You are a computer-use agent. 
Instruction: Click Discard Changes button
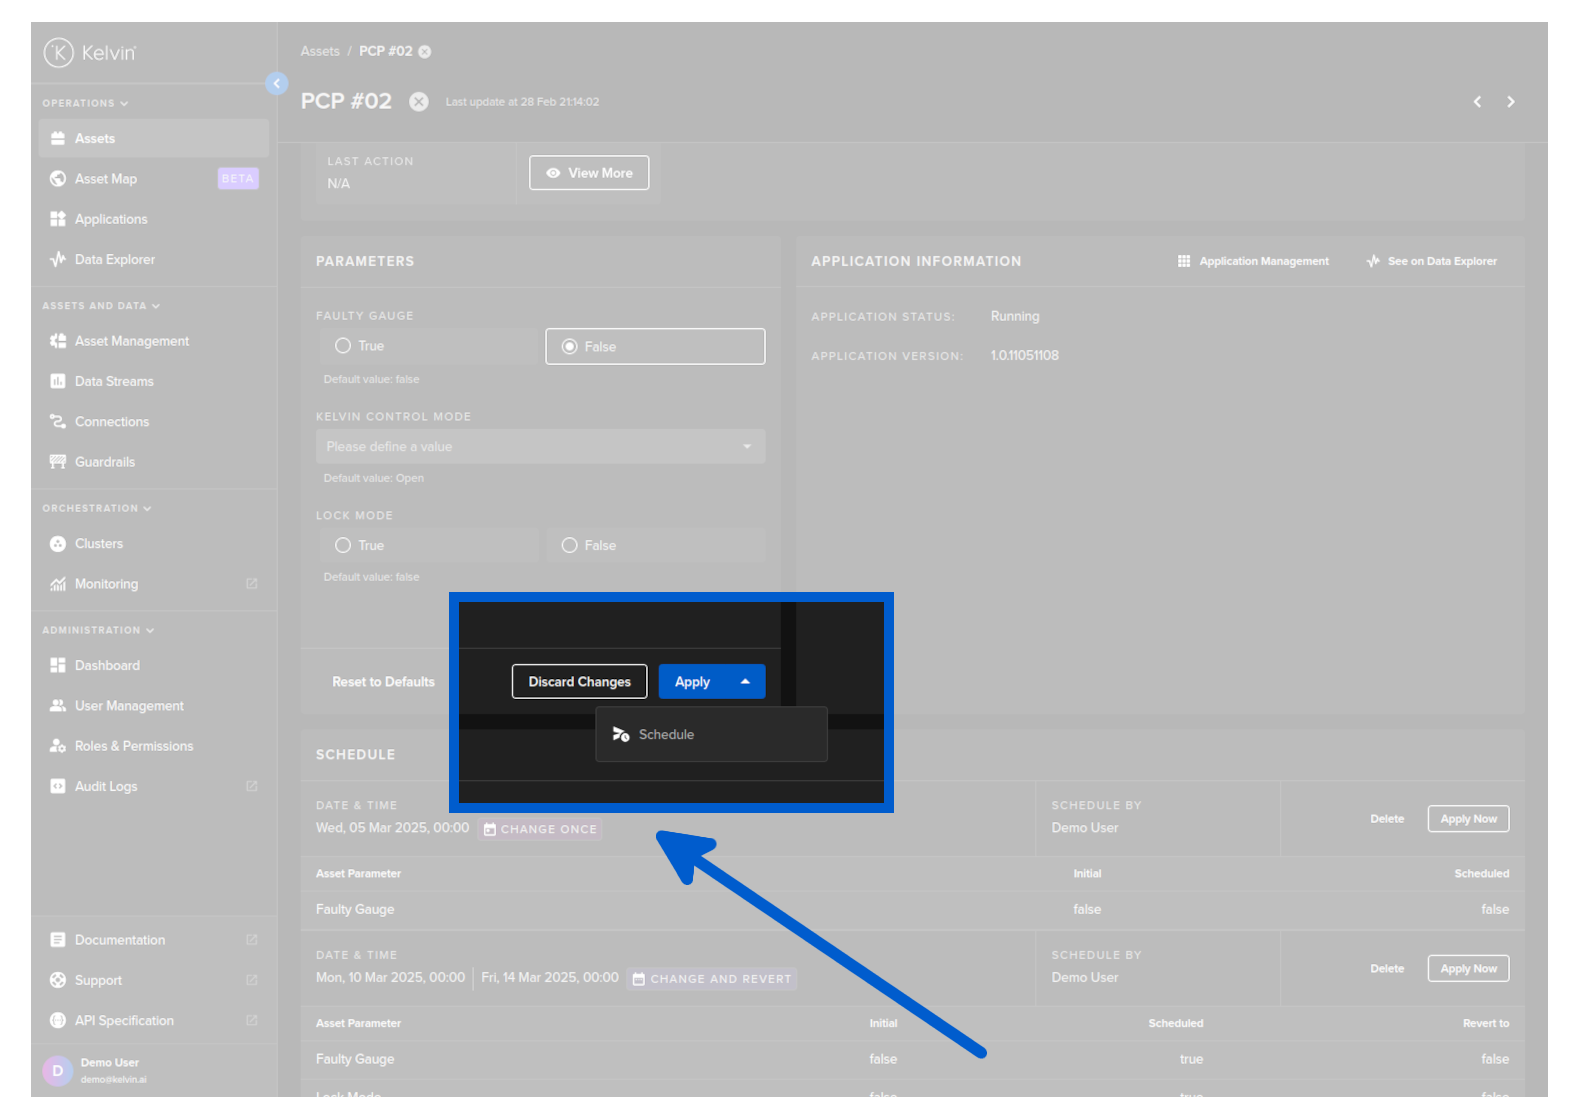coord(579,682)
